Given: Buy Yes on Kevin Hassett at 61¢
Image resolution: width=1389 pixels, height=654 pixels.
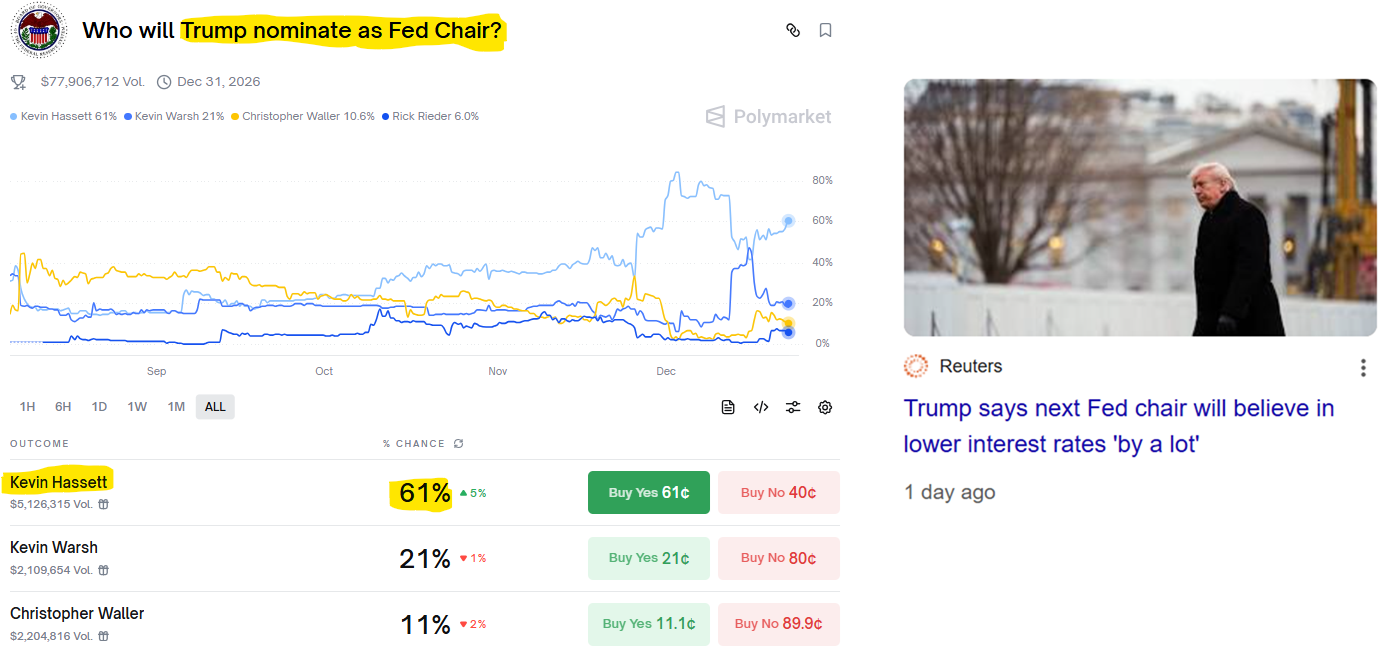Looking at the screenshot, I should pyautogui.click(x=648, y=492).
